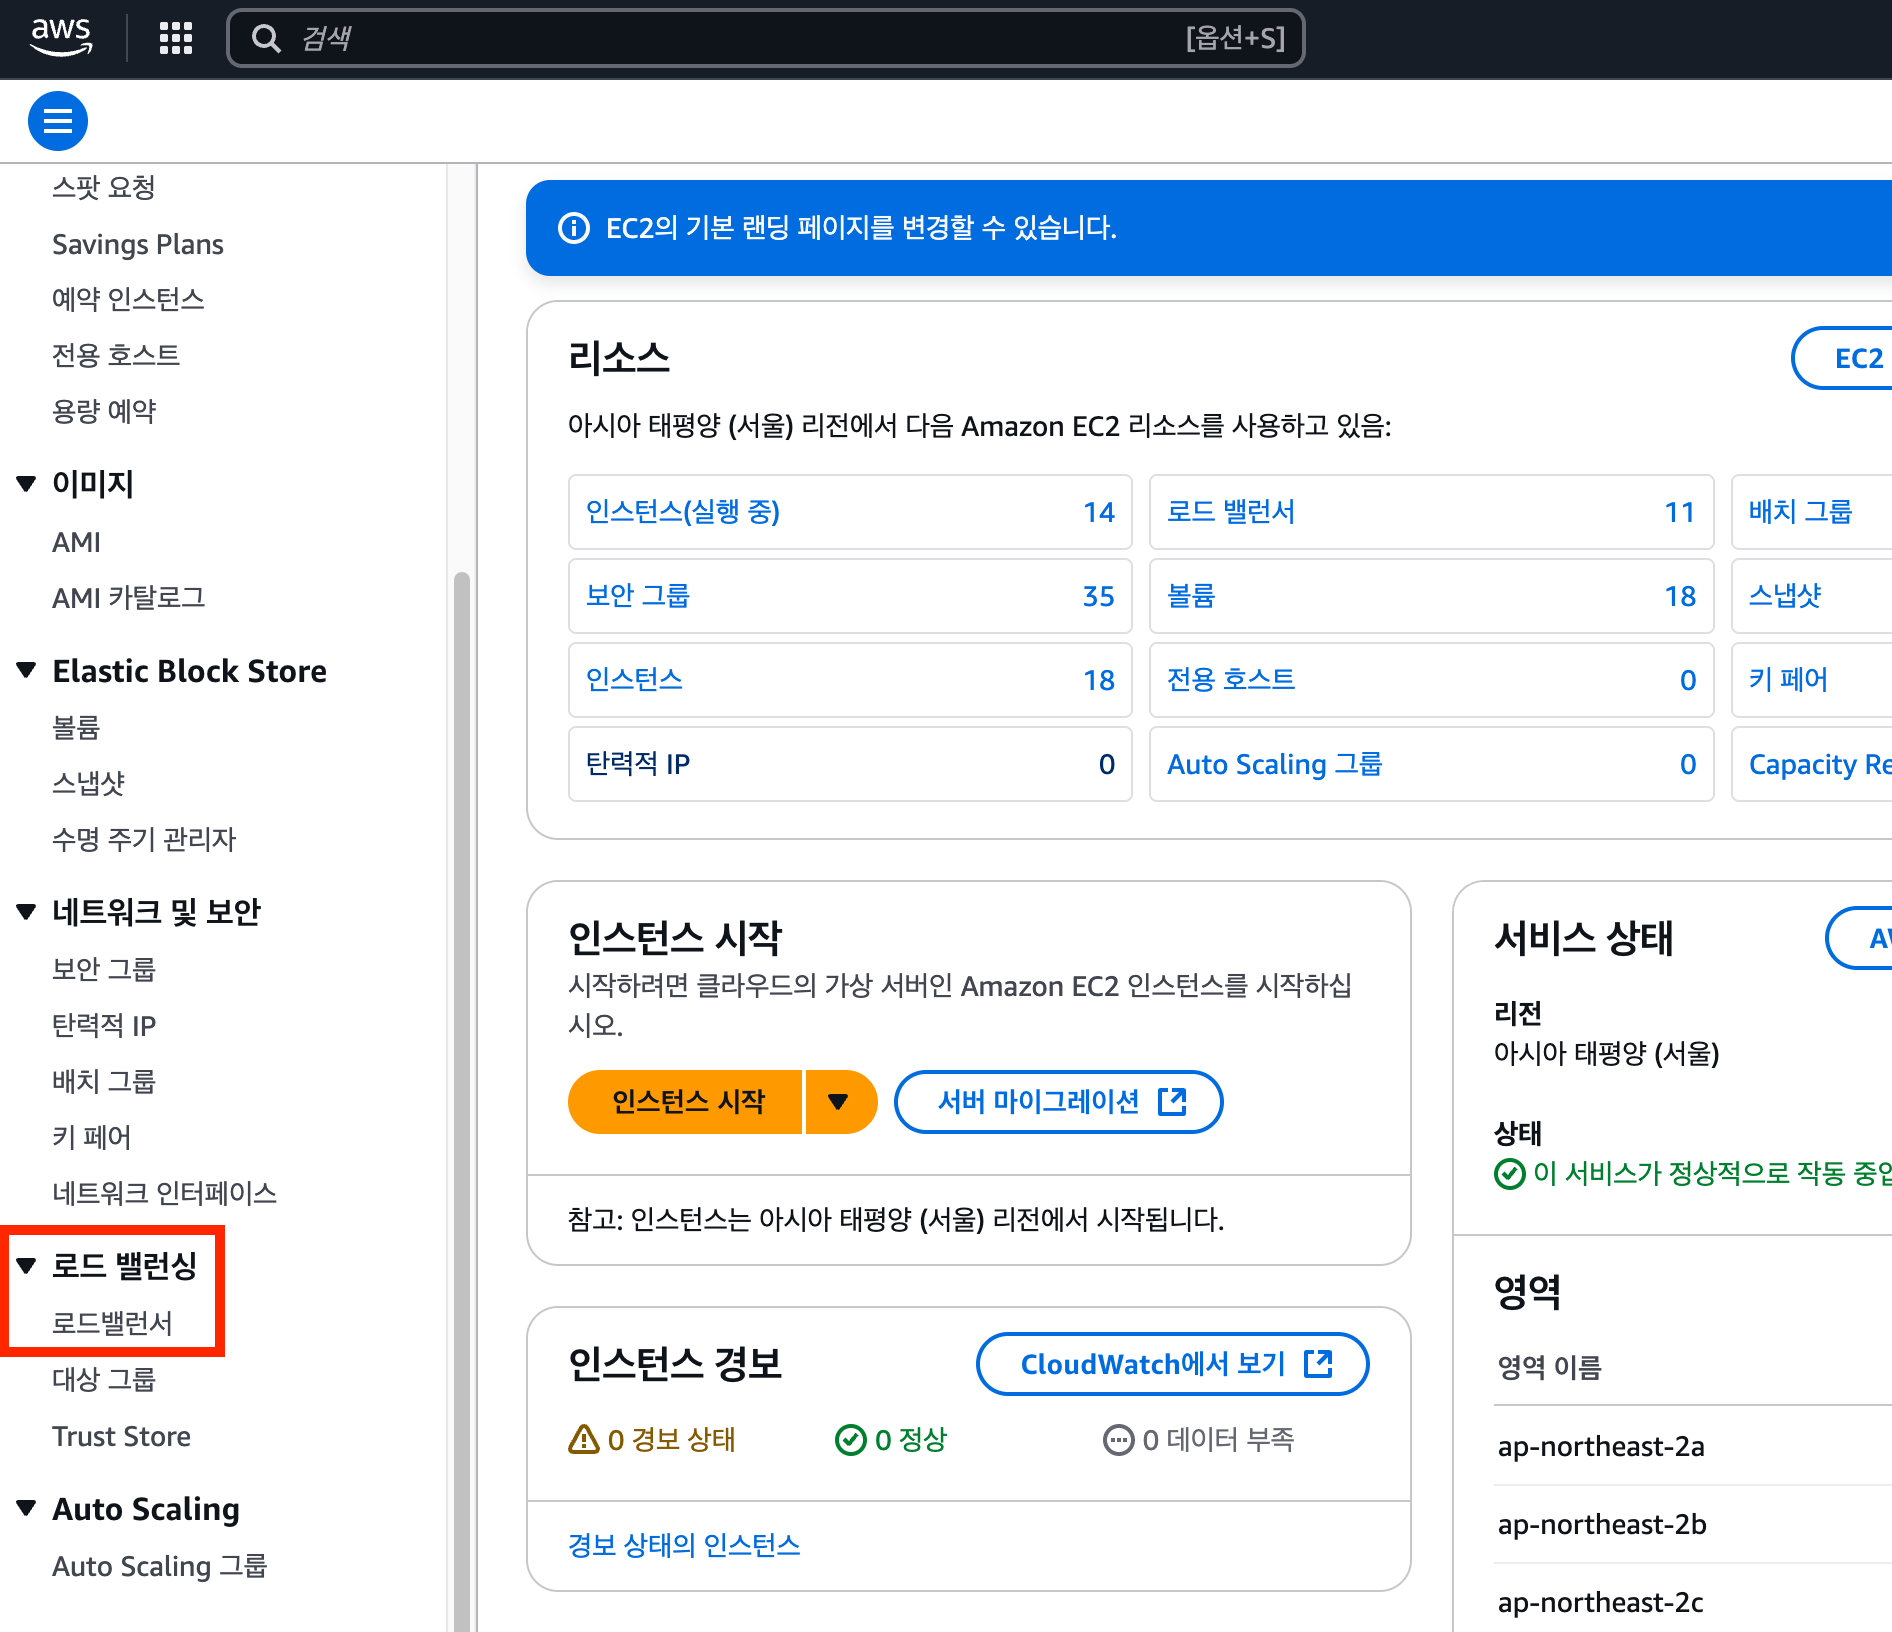Open 배치 그룹 in sidebar
1892x1632 pixels.
click(x=104, y=1081)
